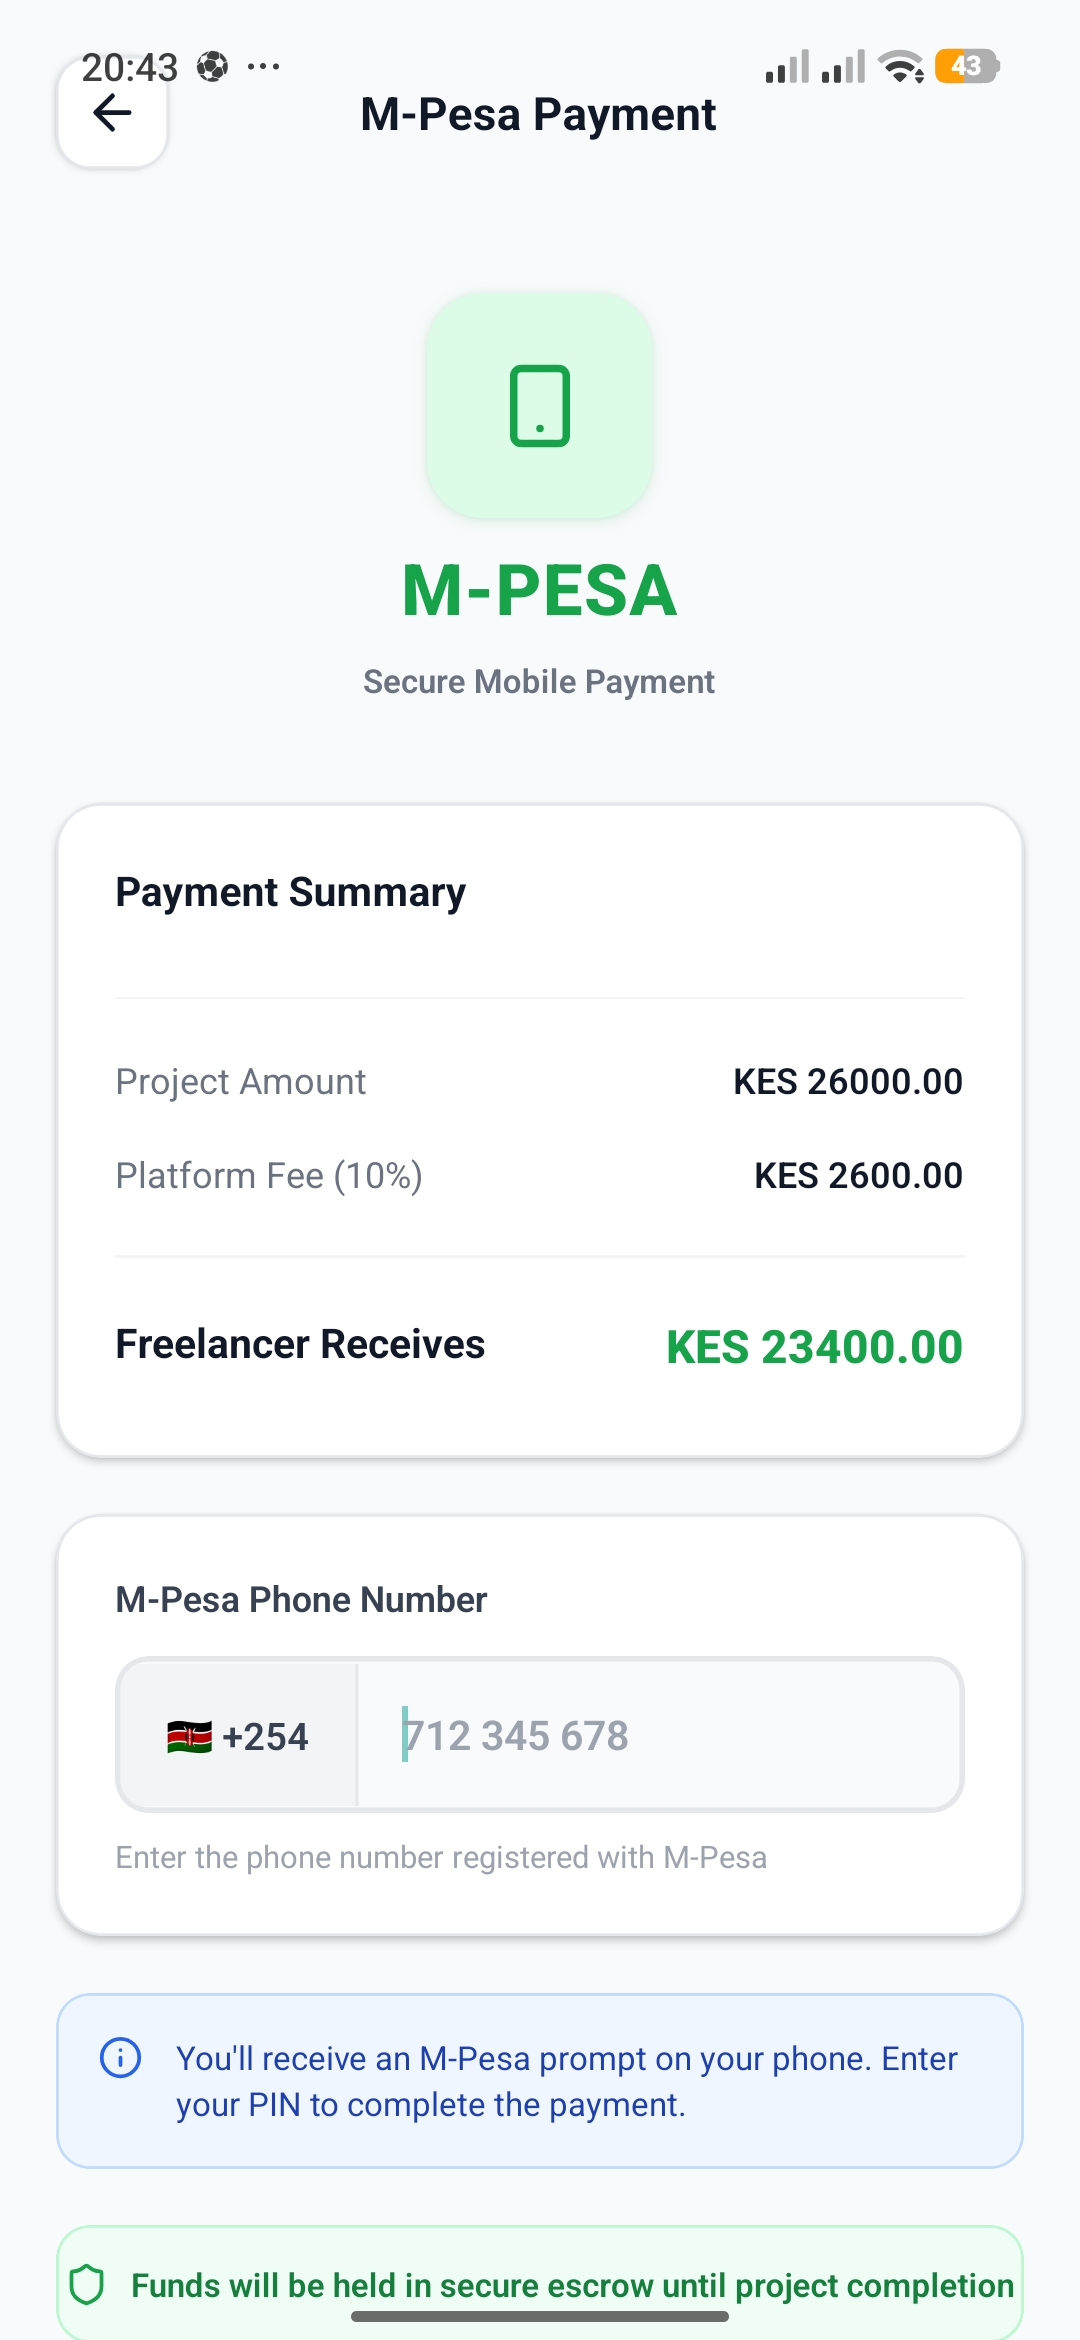Select the Platform Fee row

[540, 1175]
